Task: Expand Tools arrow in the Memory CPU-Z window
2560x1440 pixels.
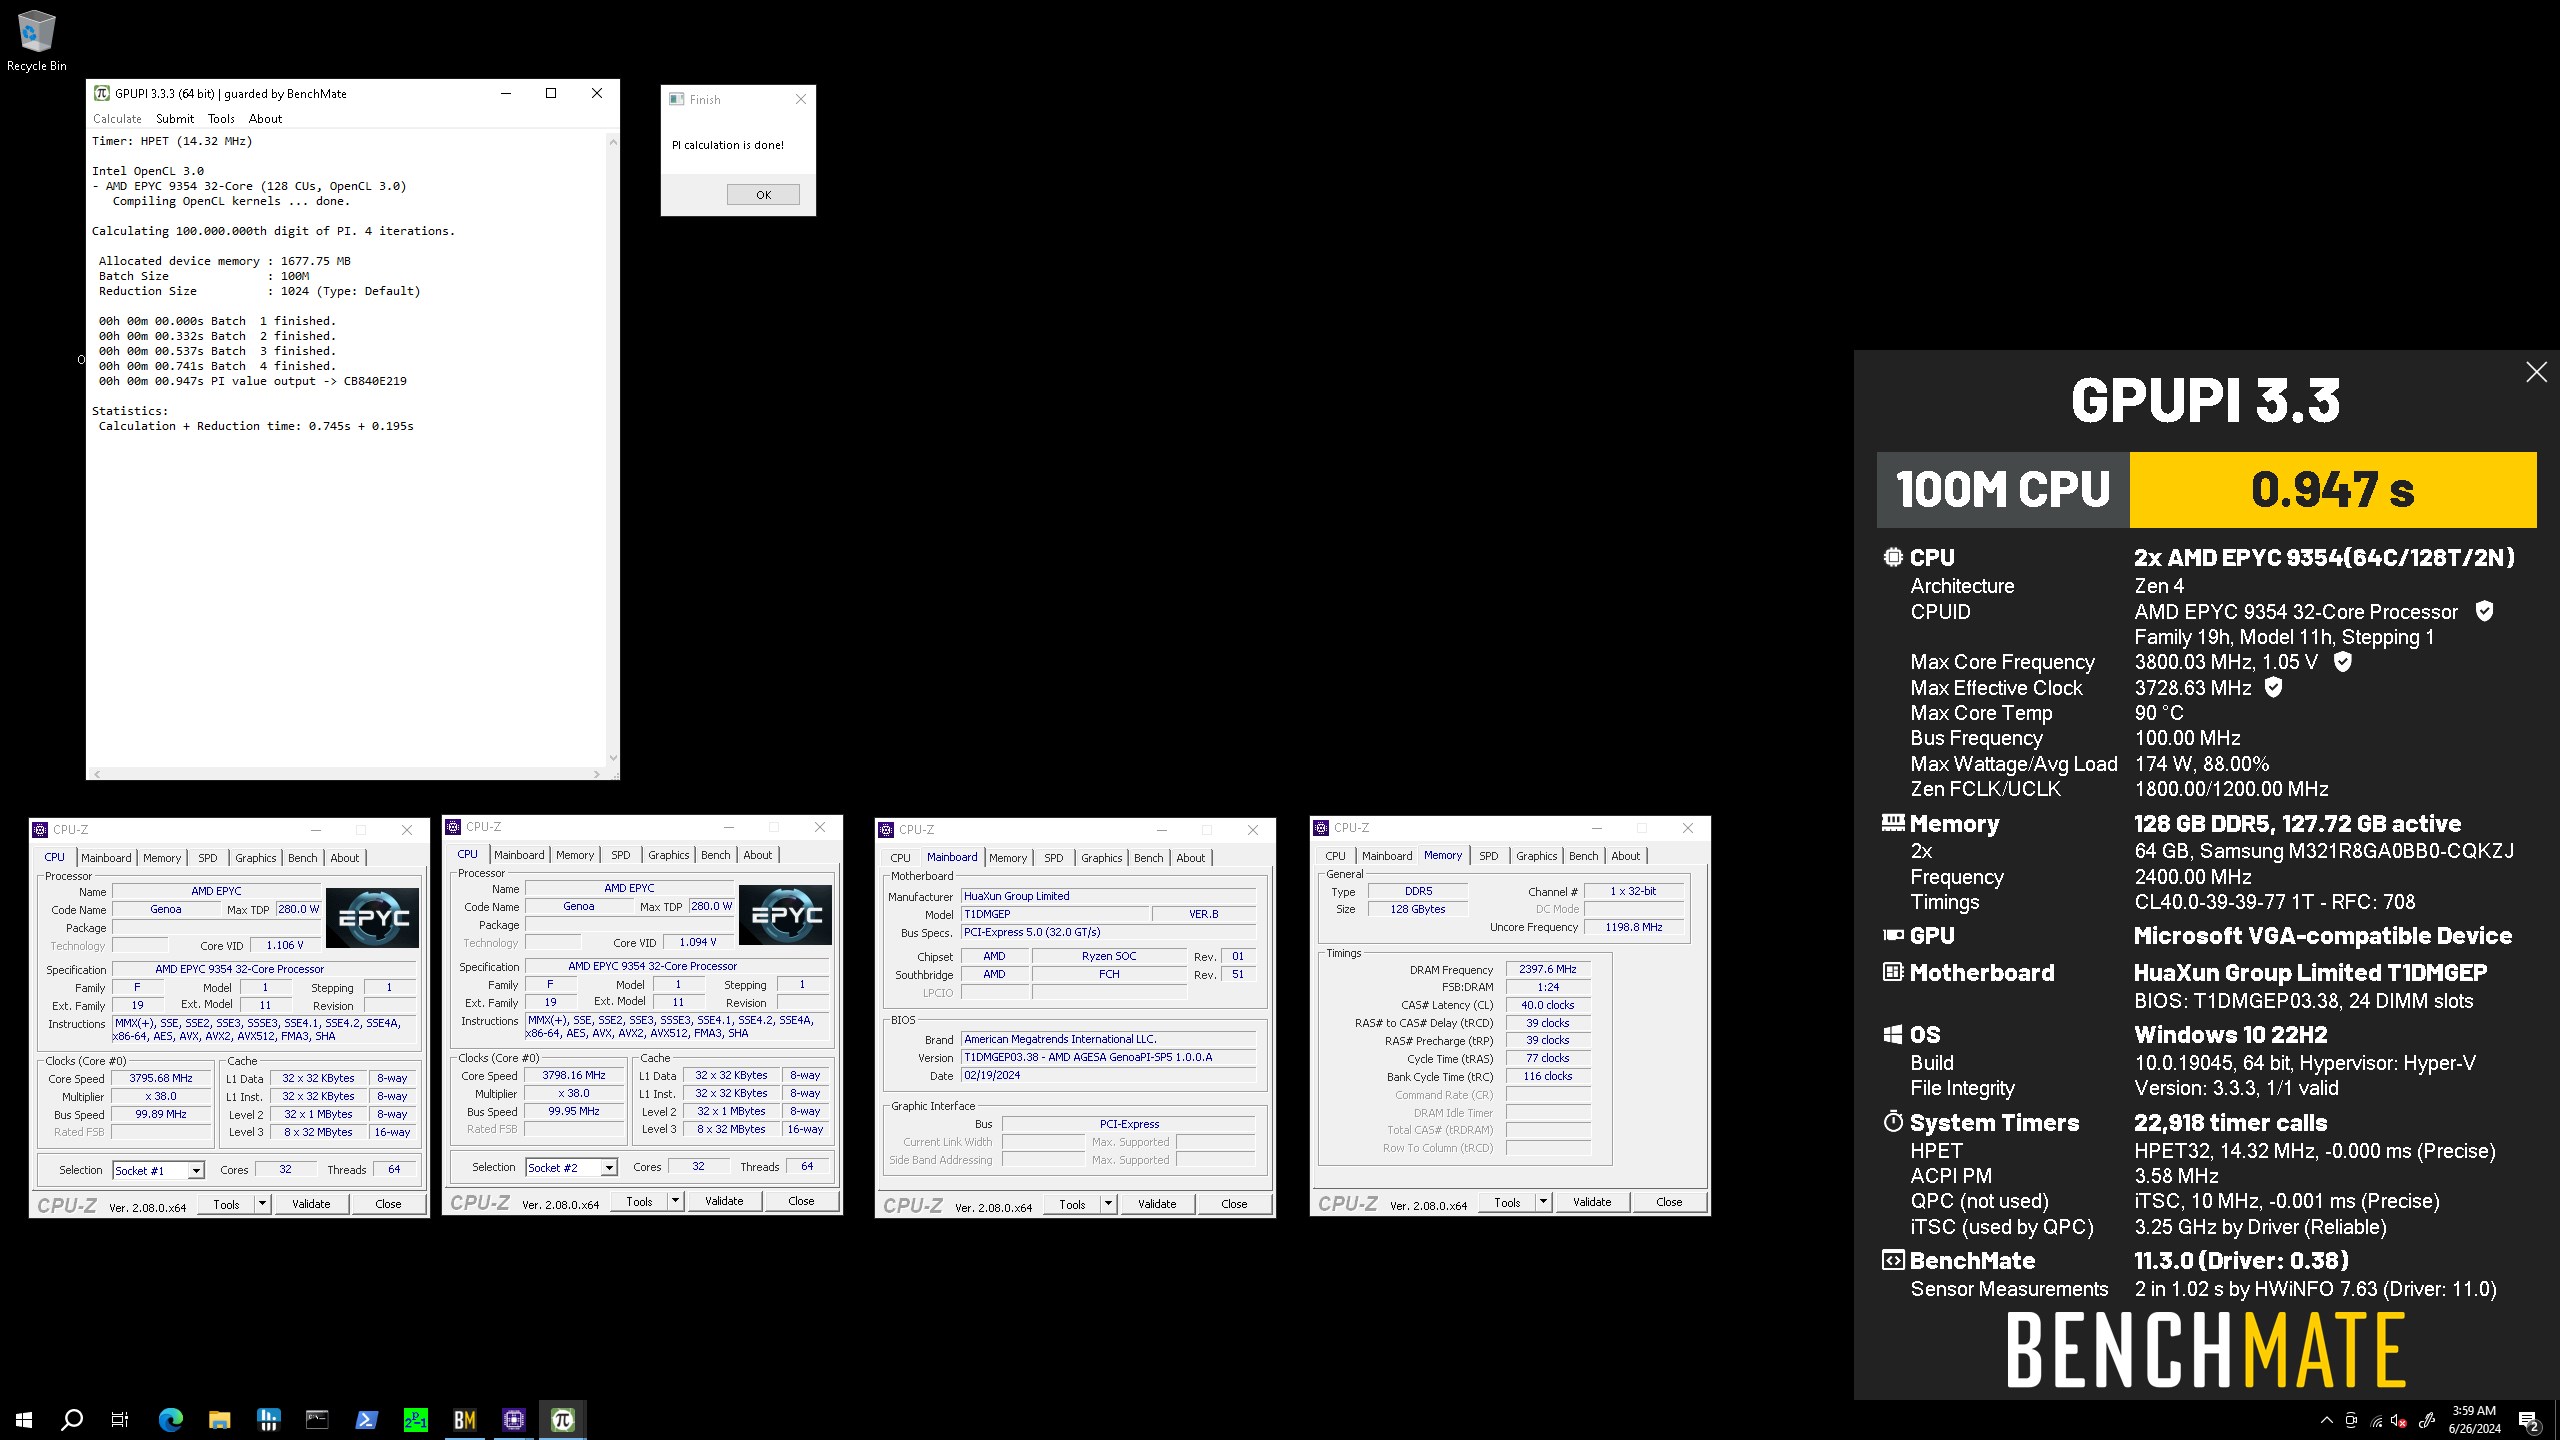Action: (x=1544, y=1202)
